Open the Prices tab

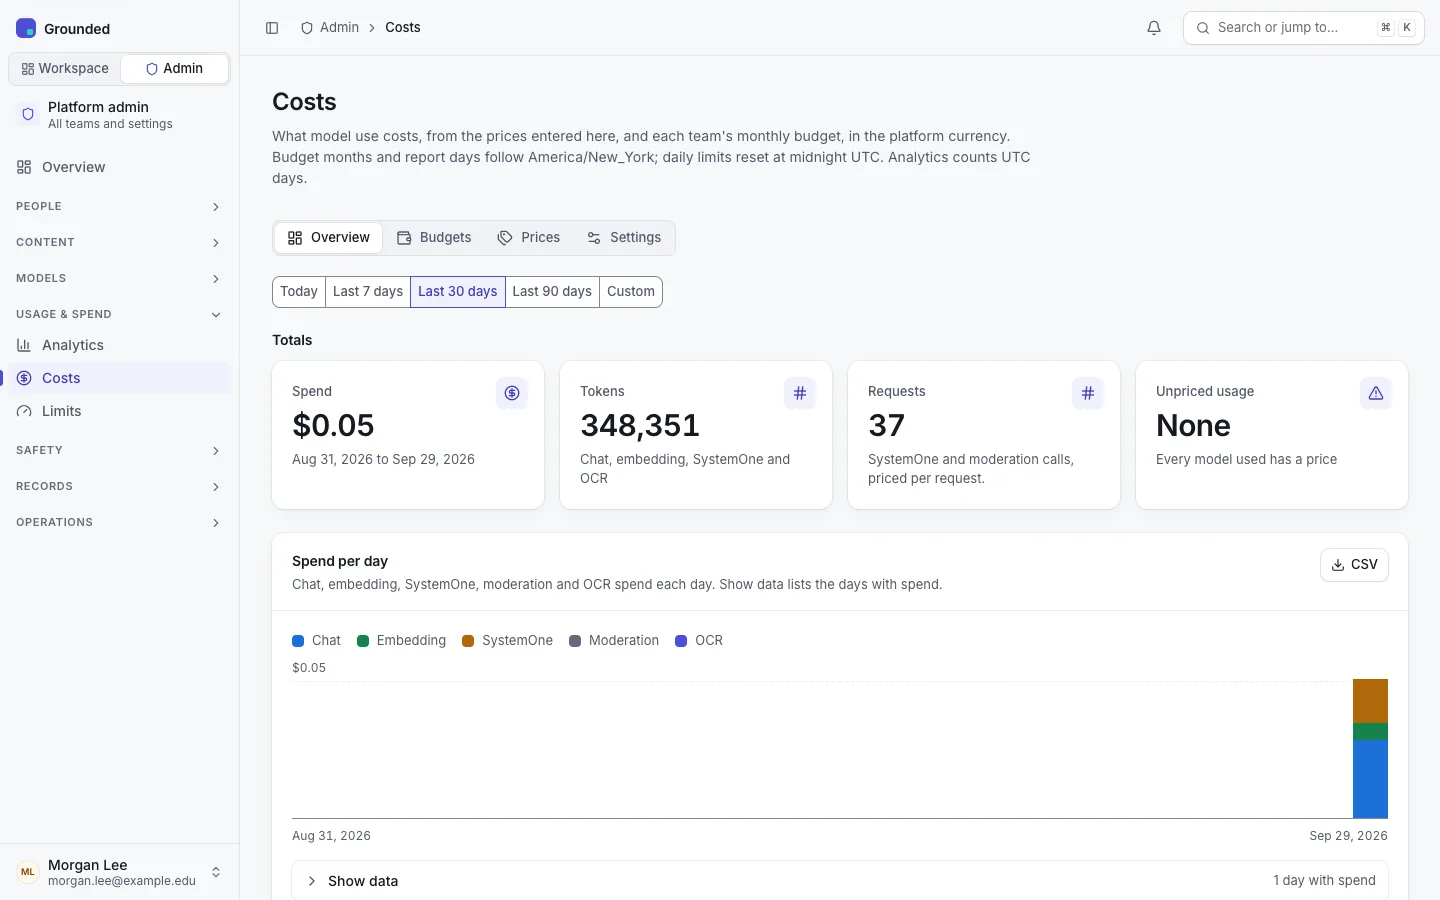[529, 238]
